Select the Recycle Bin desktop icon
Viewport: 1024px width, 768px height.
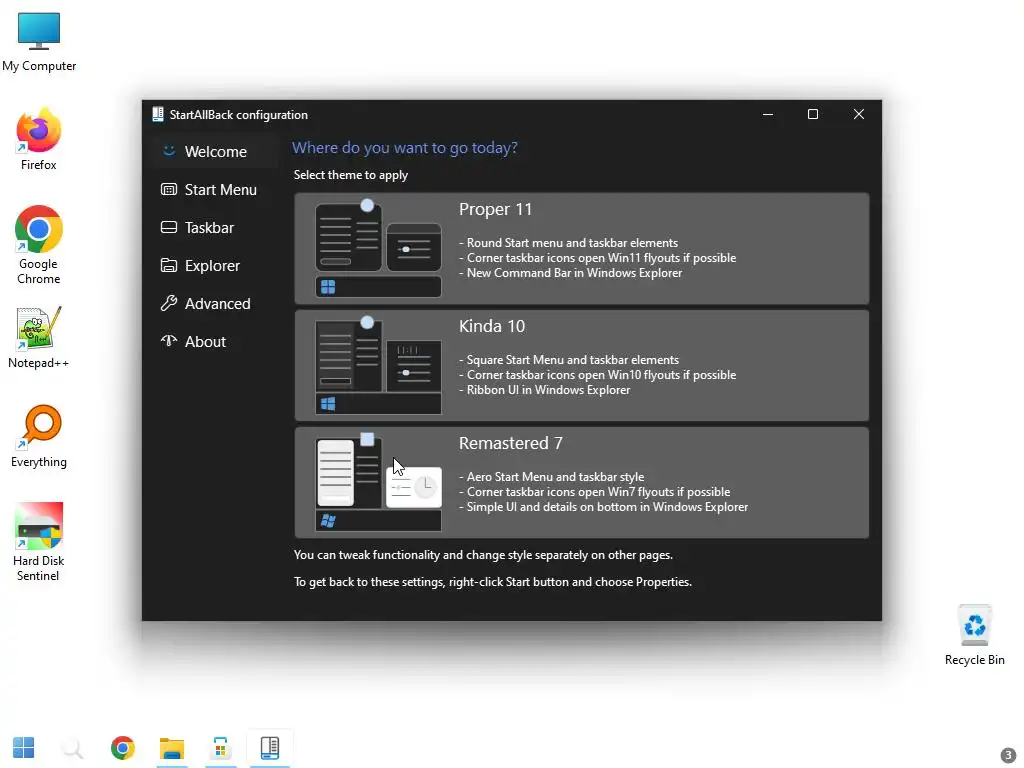coord(974,635)
